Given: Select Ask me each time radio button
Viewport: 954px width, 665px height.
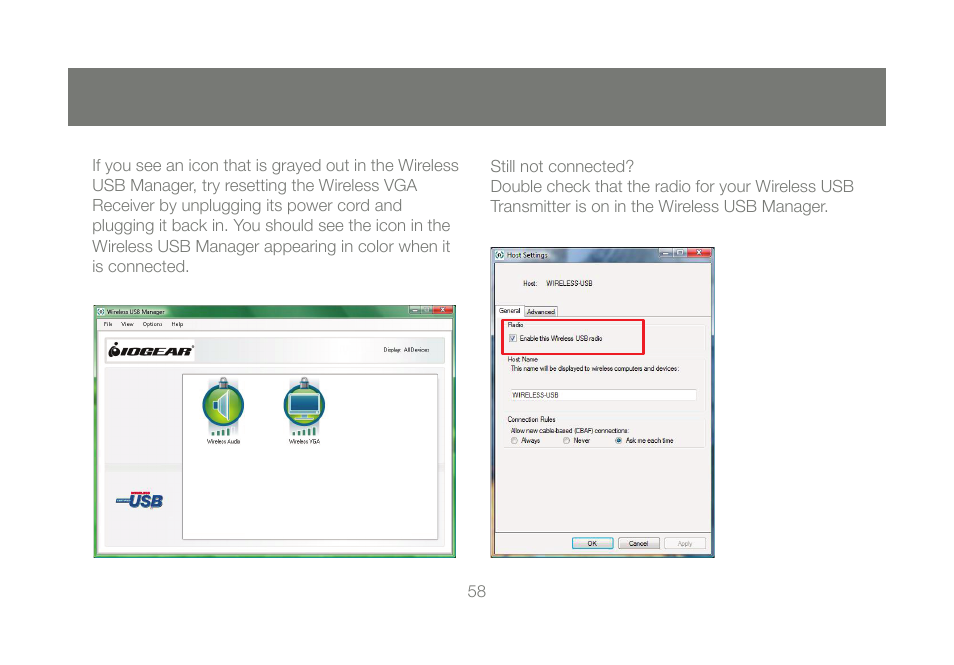Looking at the screenshot, I should point(619,440).
